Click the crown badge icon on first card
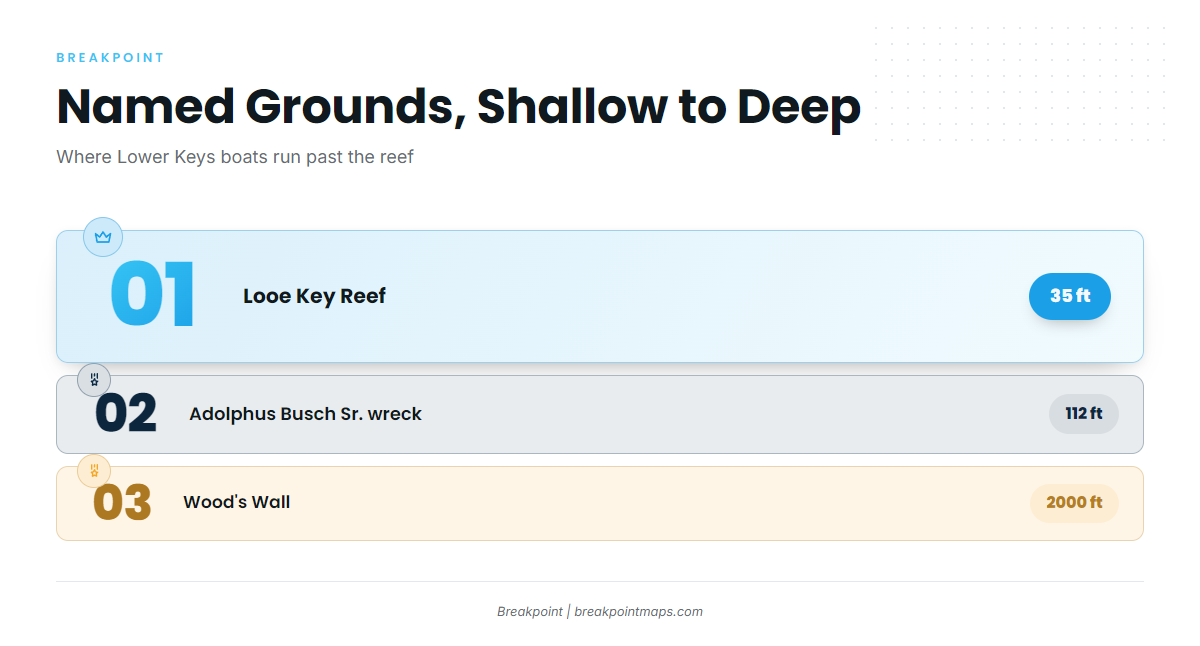Image resolution: width=1200 pixels, height=646 pixels. [103, 237]
